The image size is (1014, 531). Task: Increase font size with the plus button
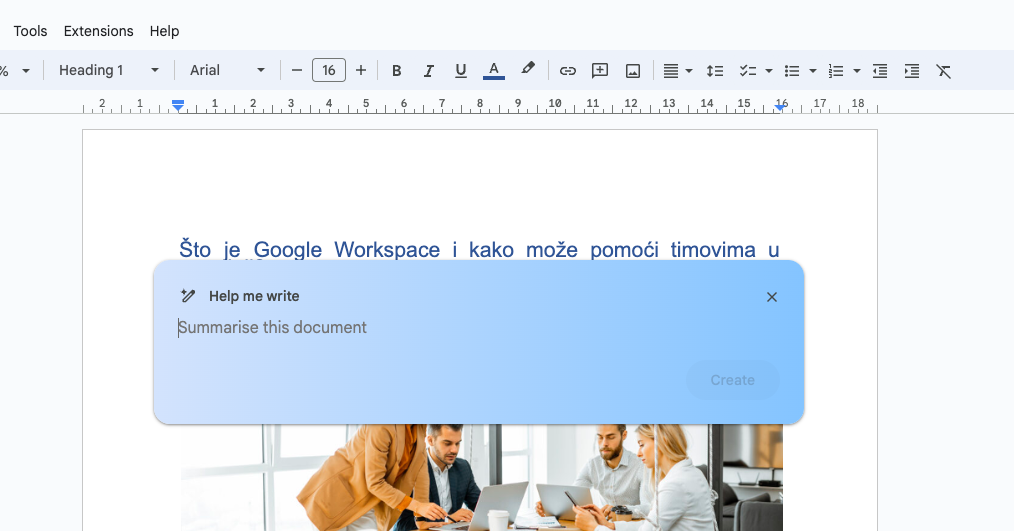[x=361, y=70]
